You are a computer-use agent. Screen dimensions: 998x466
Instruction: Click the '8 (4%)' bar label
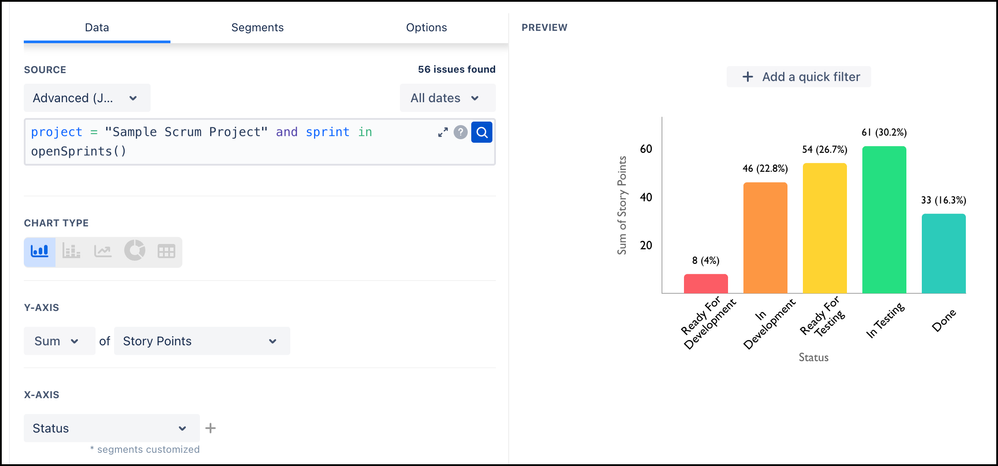[706, 260]
